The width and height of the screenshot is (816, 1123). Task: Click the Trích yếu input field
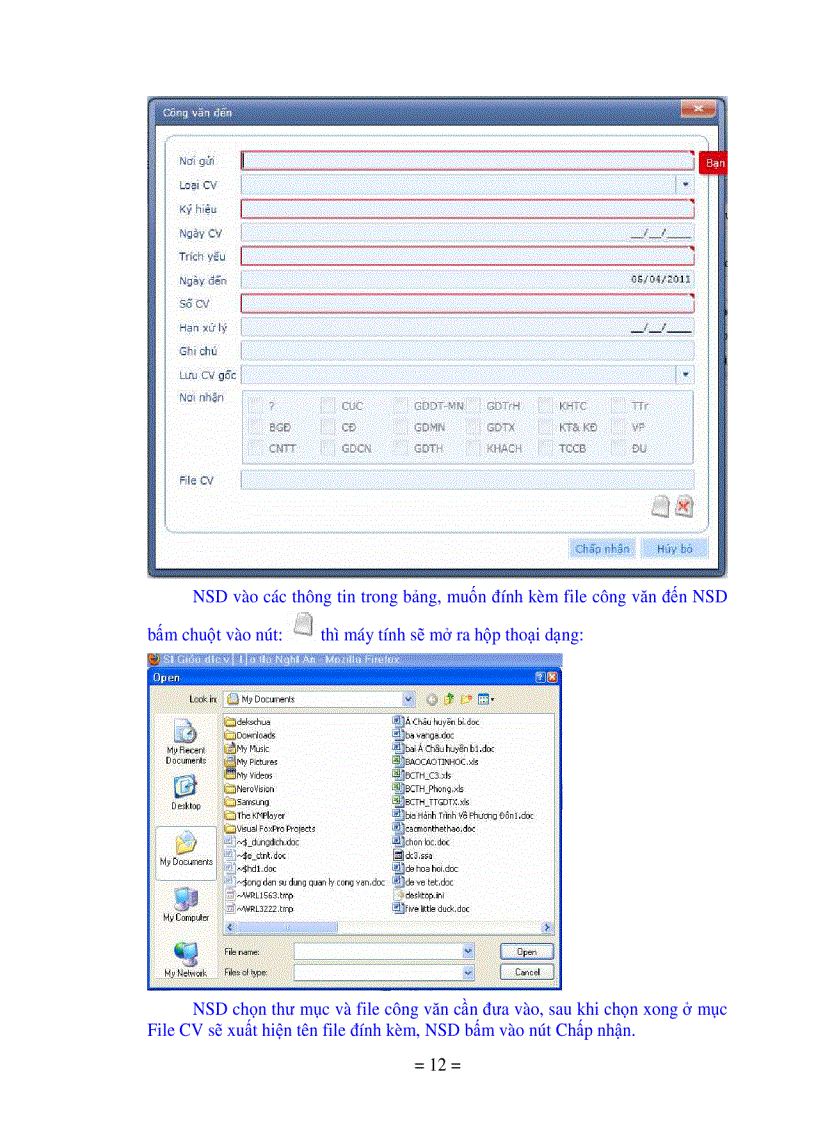(x=466, y=257)
